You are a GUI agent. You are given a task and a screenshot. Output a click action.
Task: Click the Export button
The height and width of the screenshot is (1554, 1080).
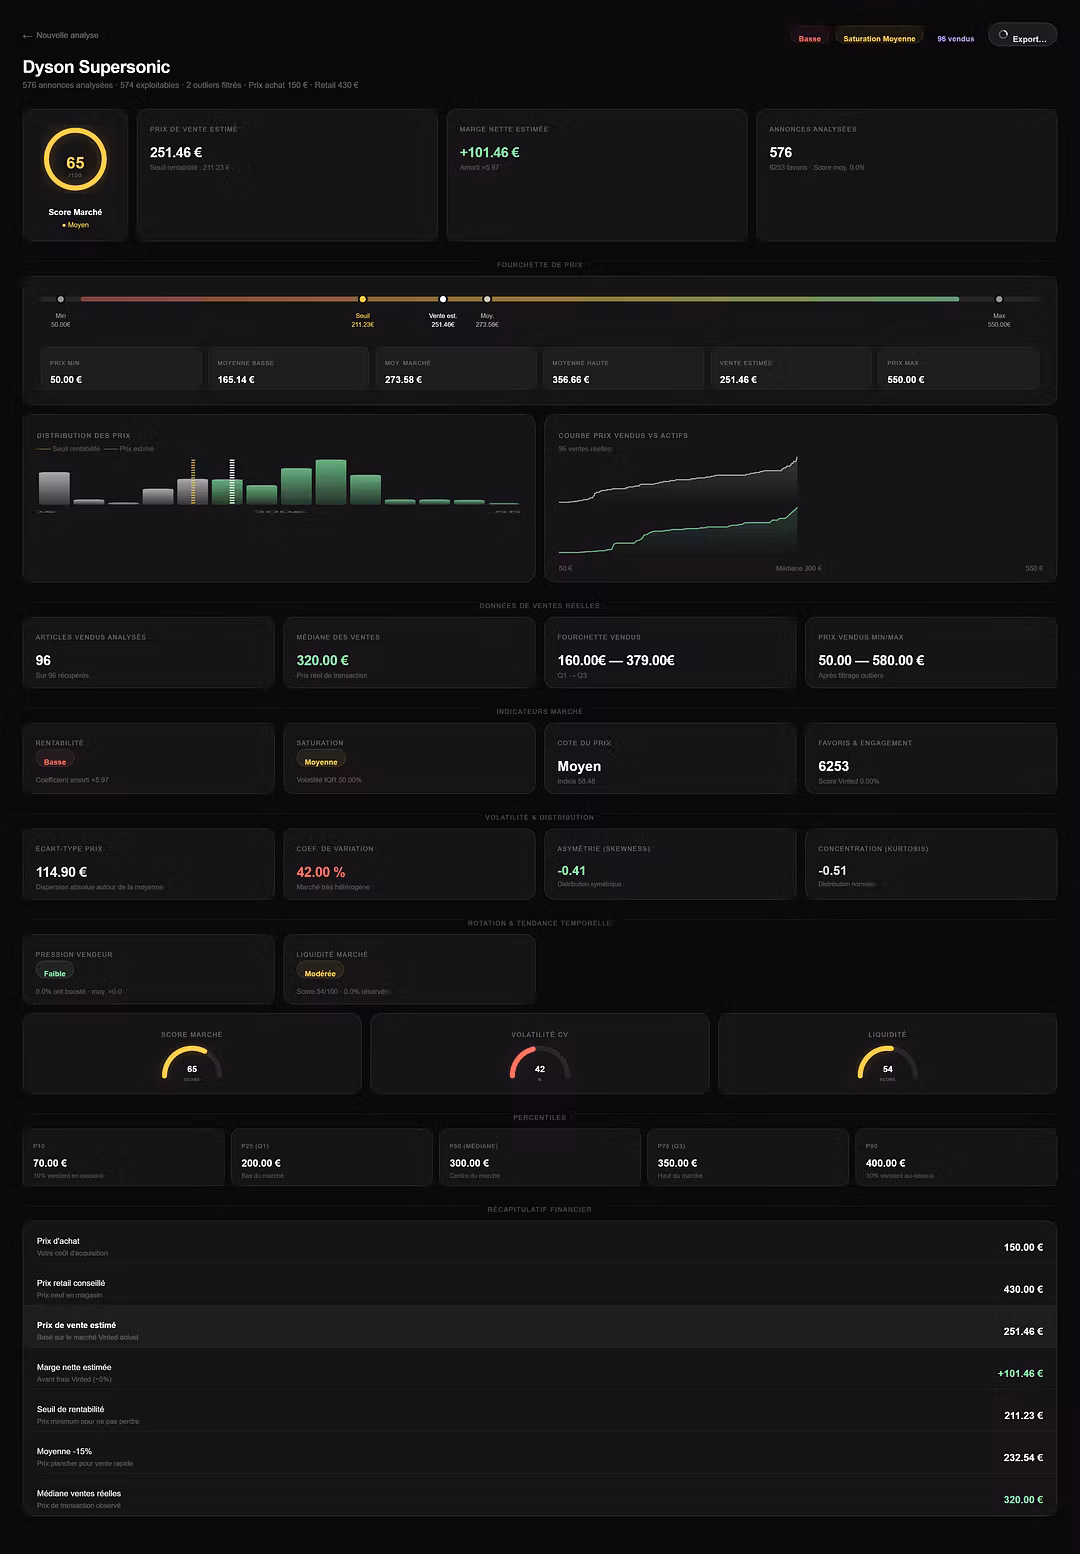pos(1022,36)
